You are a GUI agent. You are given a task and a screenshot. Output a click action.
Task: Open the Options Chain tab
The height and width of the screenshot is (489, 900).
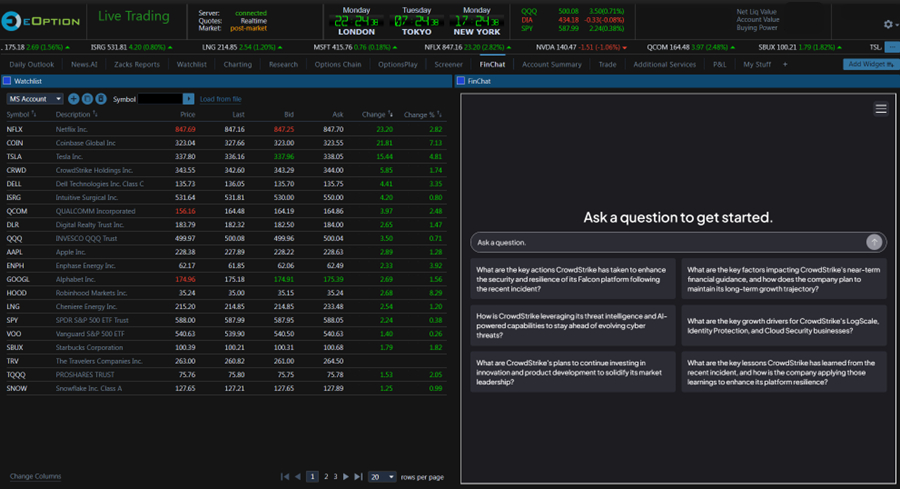(338, 64)
